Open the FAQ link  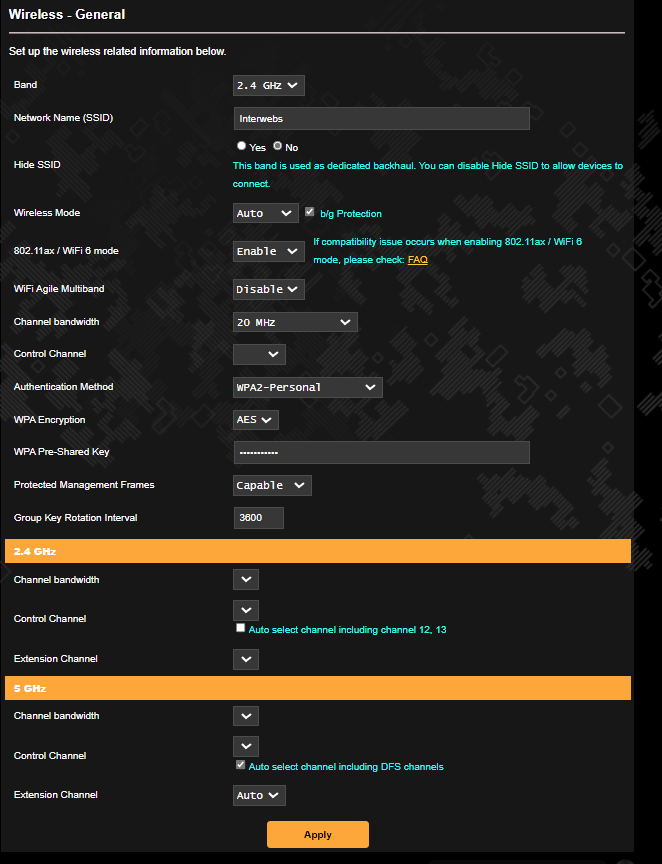[416, 259]
